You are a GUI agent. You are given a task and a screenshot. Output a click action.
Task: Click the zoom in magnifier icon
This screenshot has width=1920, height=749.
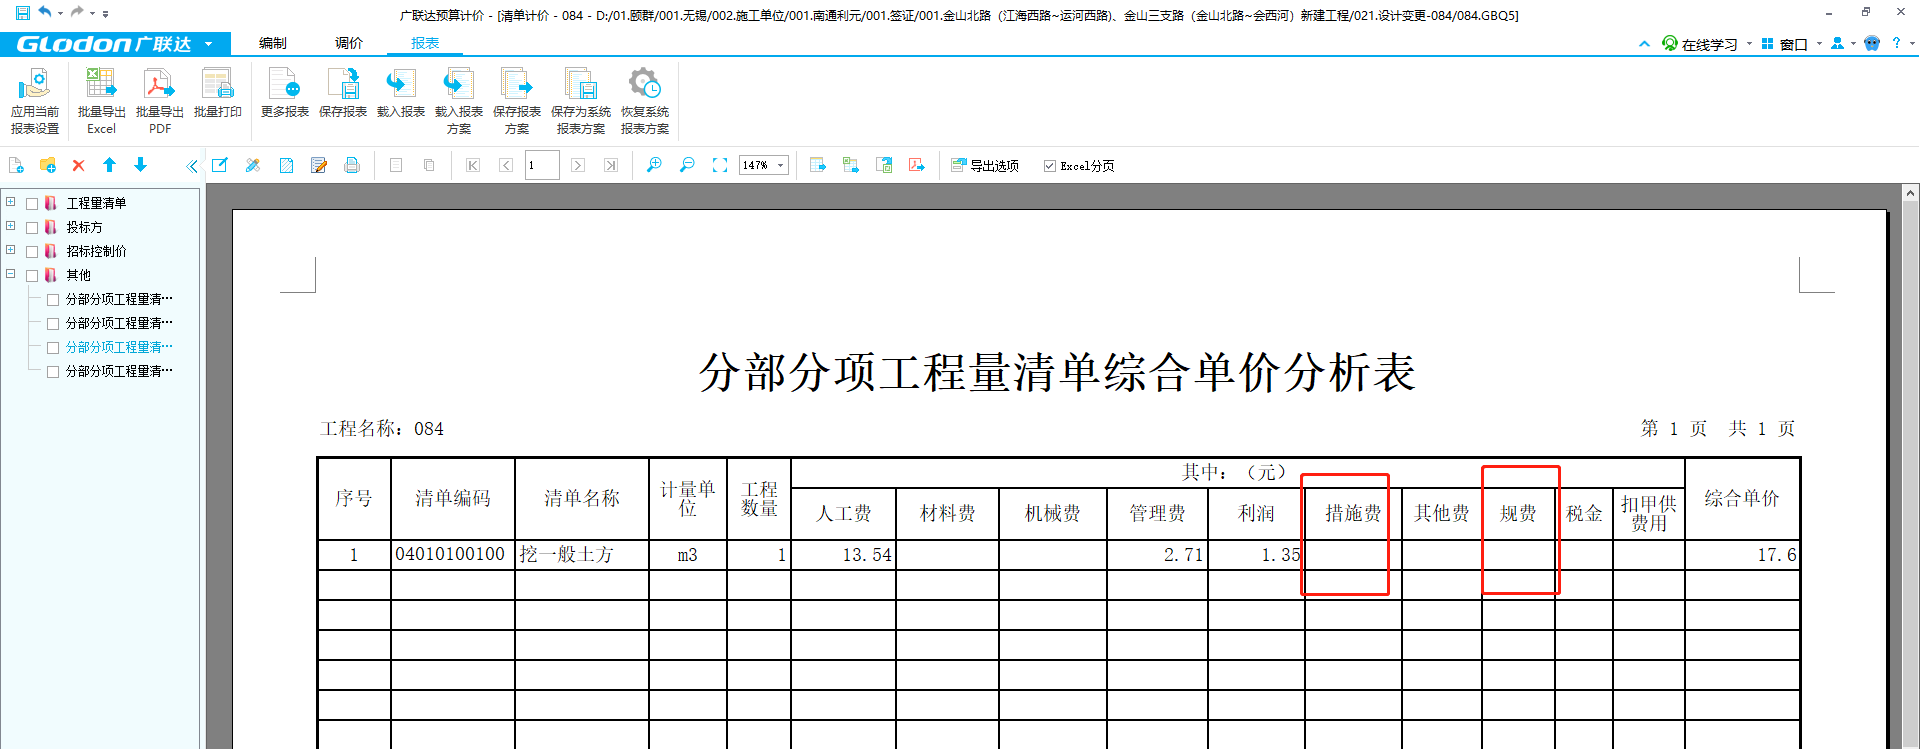tap(654, 165)
